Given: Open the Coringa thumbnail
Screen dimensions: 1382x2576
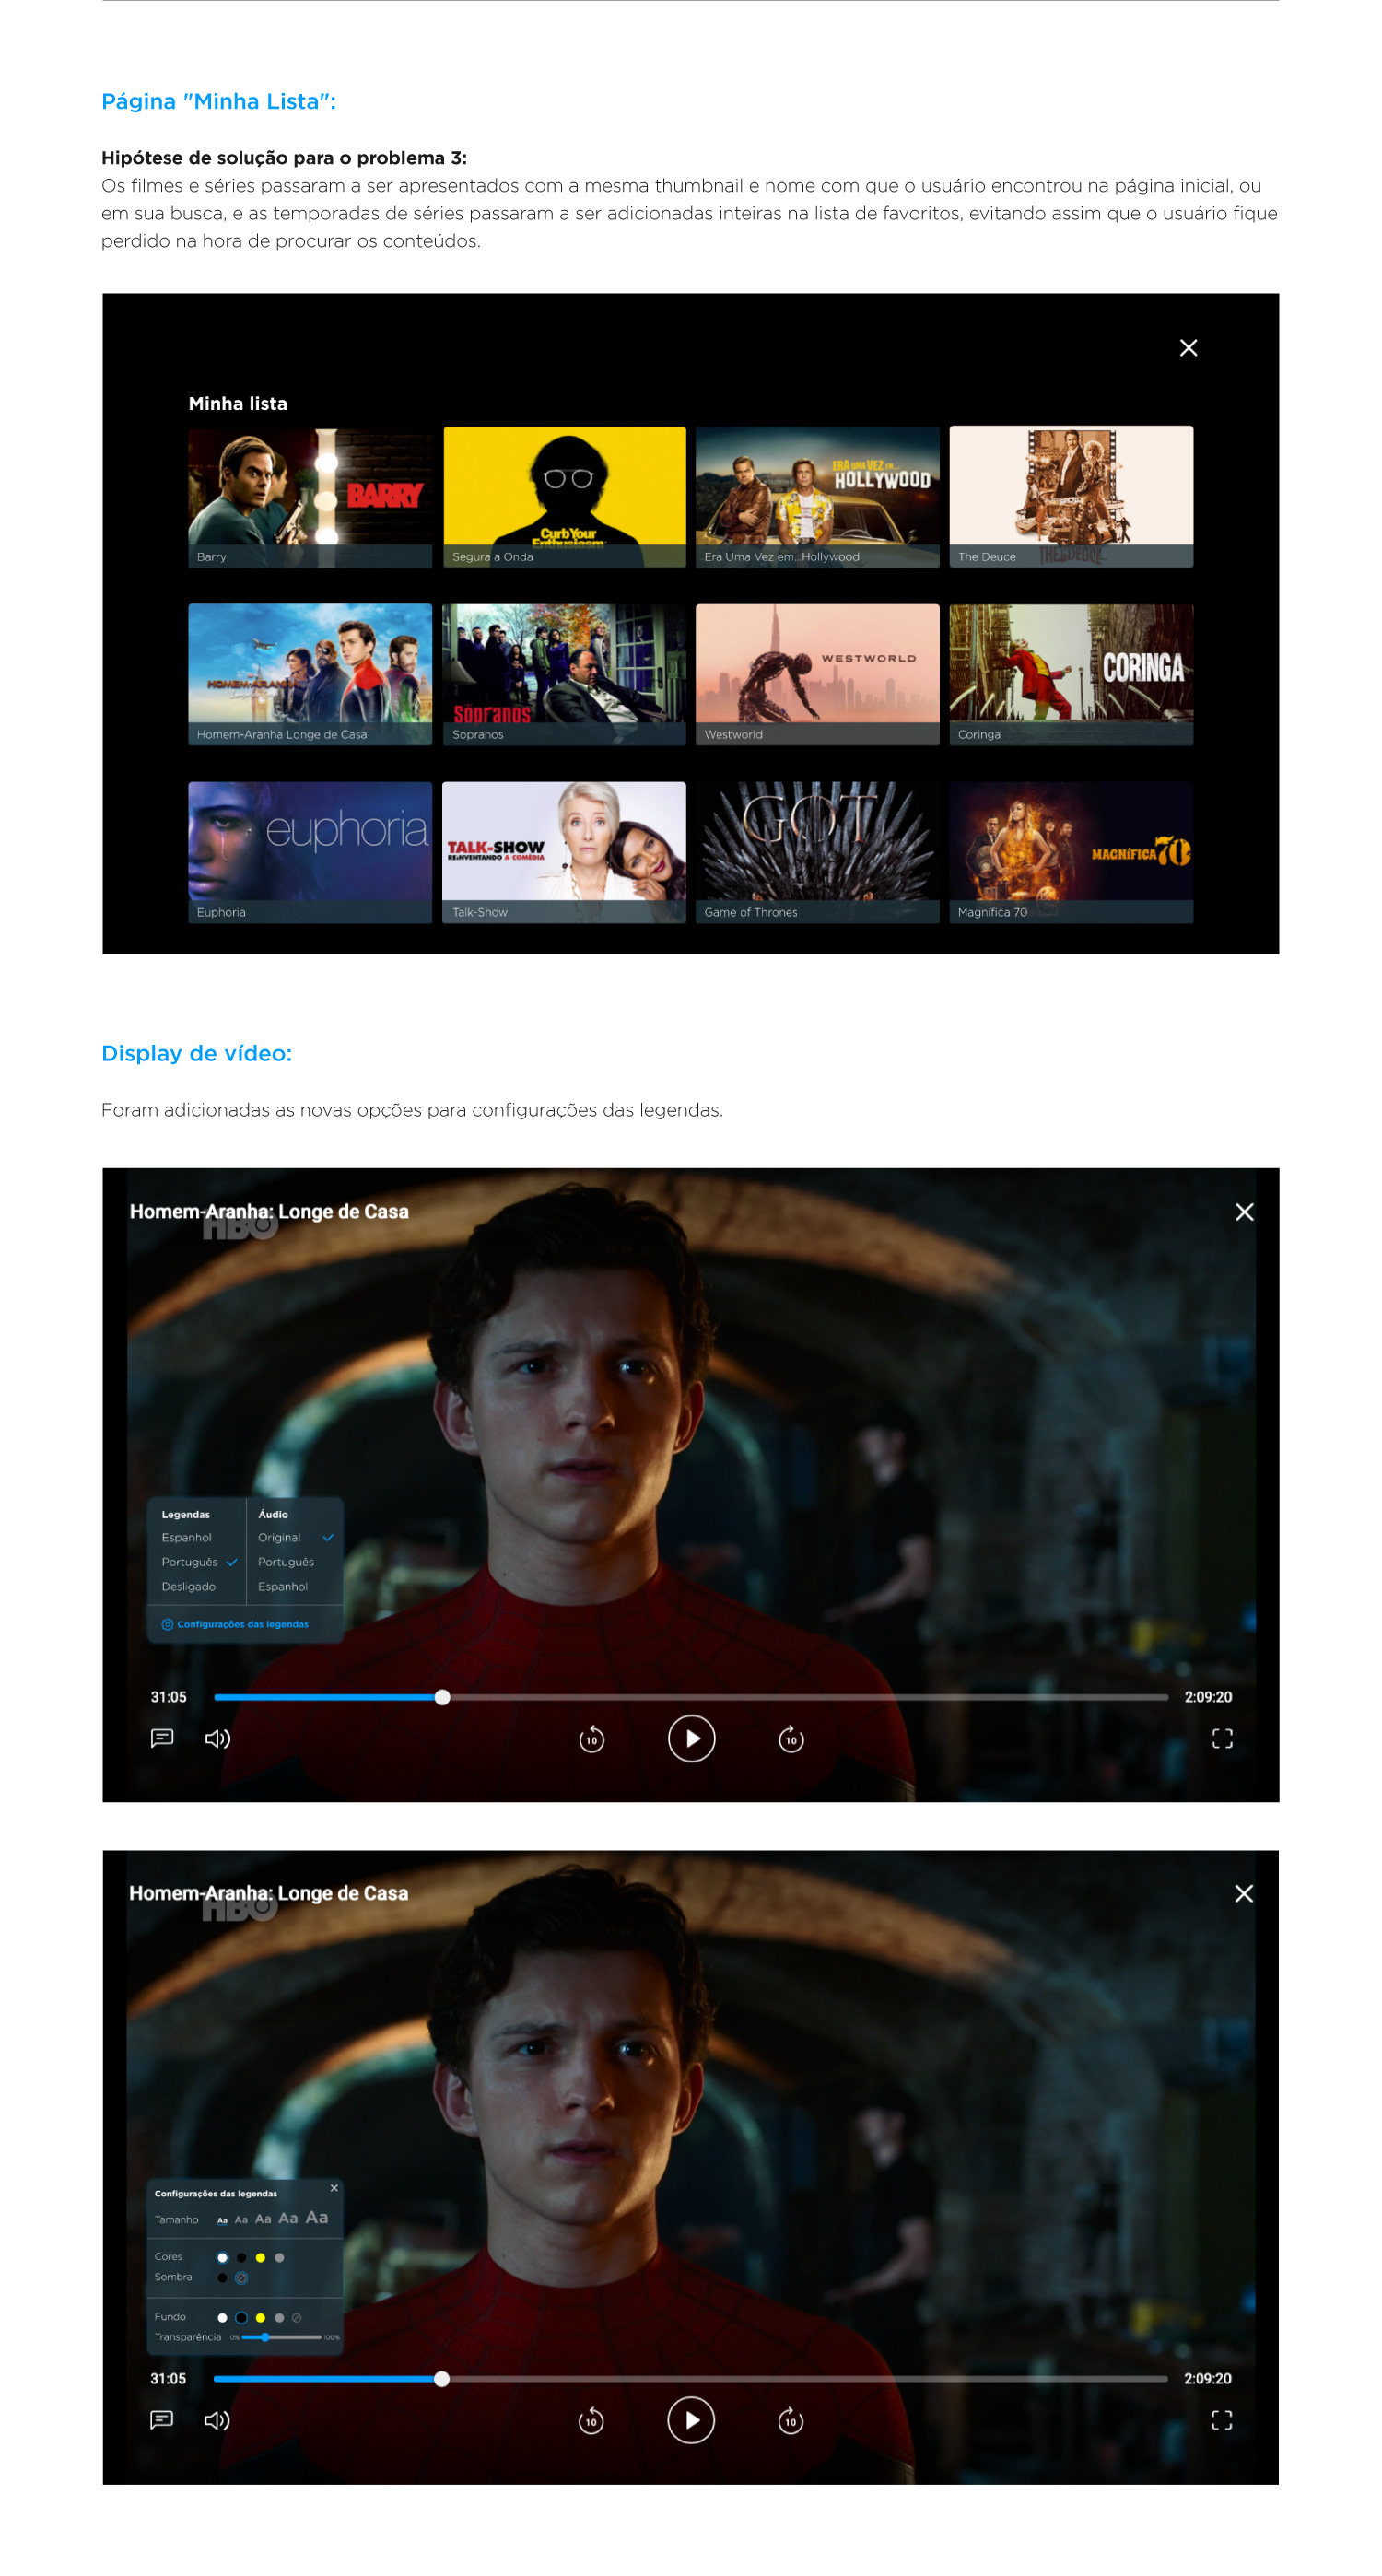Looking at the screenshot, I should tap(1071, 674).
